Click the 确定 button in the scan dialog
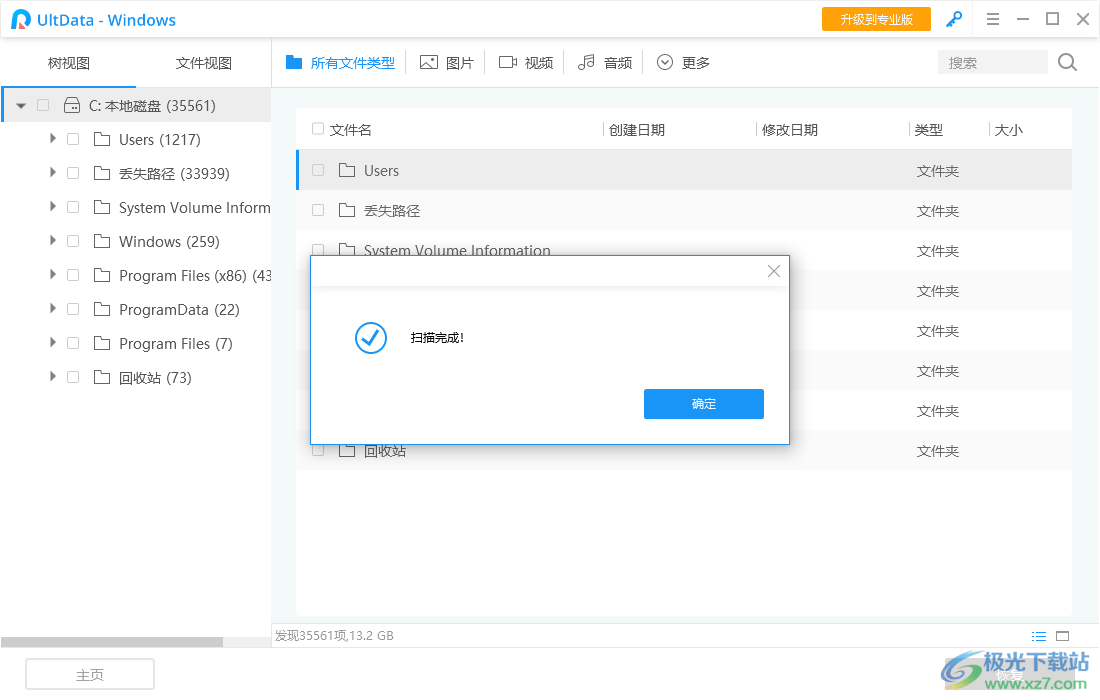1100x700 pixels. point(703,404)
